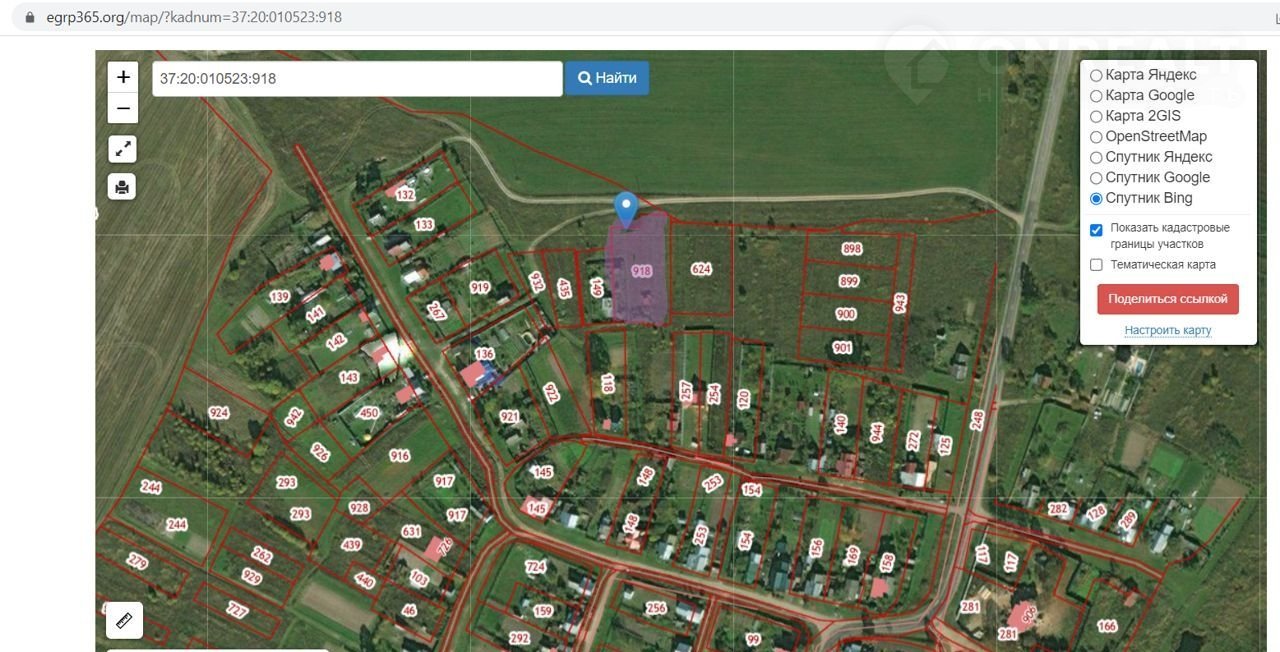Zoom in using the plus button
Screen dimensions: 1280x652
click(x=123, y=77)
